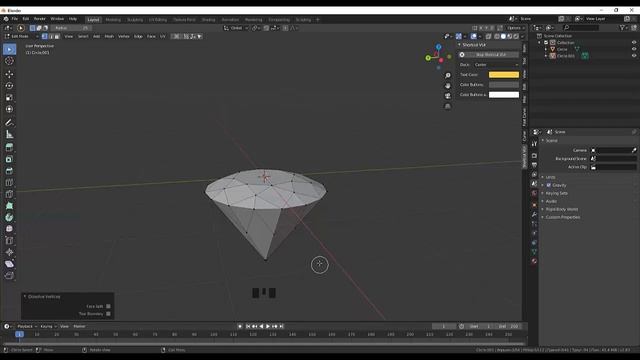Image resolution: width=640 pixels, height=360 pixels.
Task: Select the Edge Slide tool
Action: coord(9,240)
